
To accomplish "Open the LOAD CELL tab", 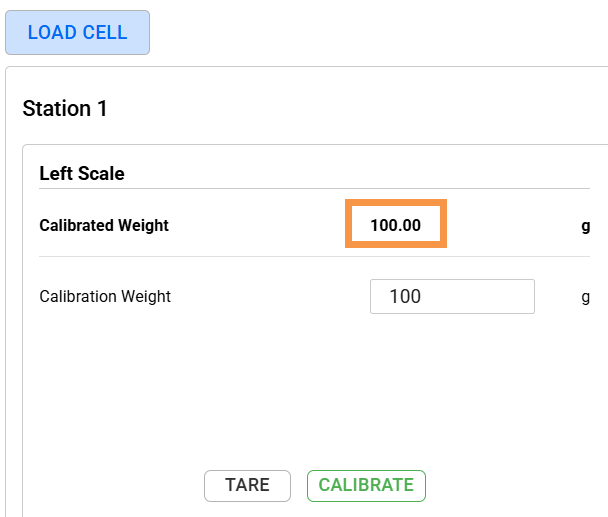I will click(77, 32).
